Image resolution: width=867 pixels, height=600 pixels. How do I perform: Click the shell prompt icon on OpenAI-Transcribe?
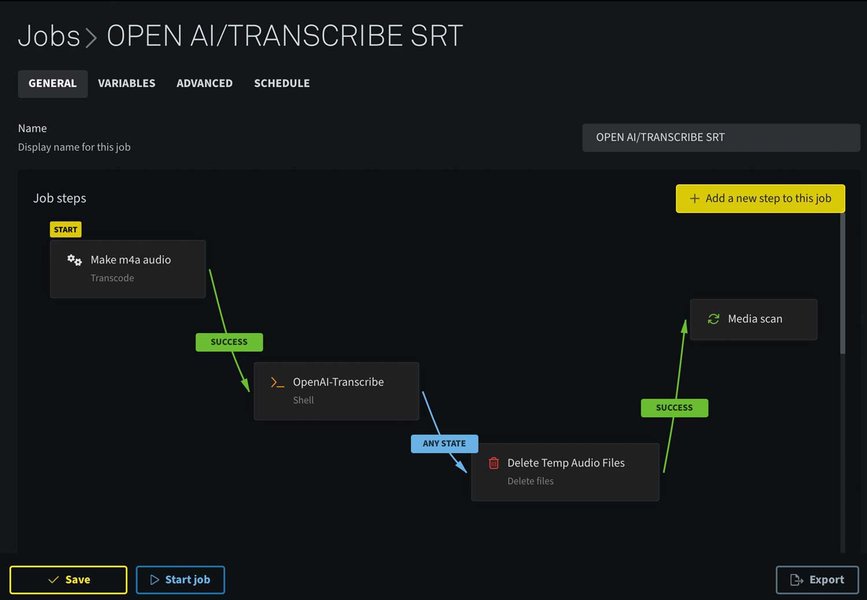click(x=277, y=382)
